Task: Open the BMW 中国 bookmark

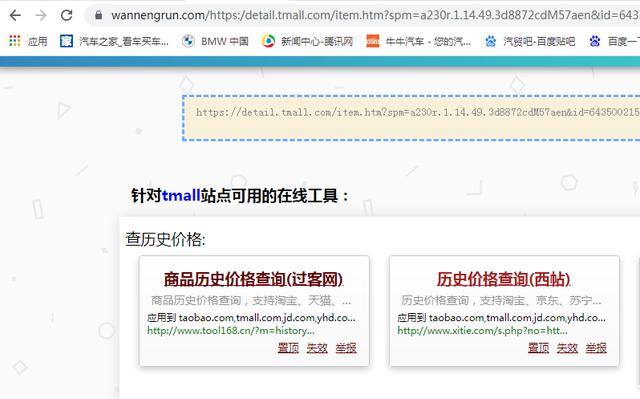Action: (225, 41)
